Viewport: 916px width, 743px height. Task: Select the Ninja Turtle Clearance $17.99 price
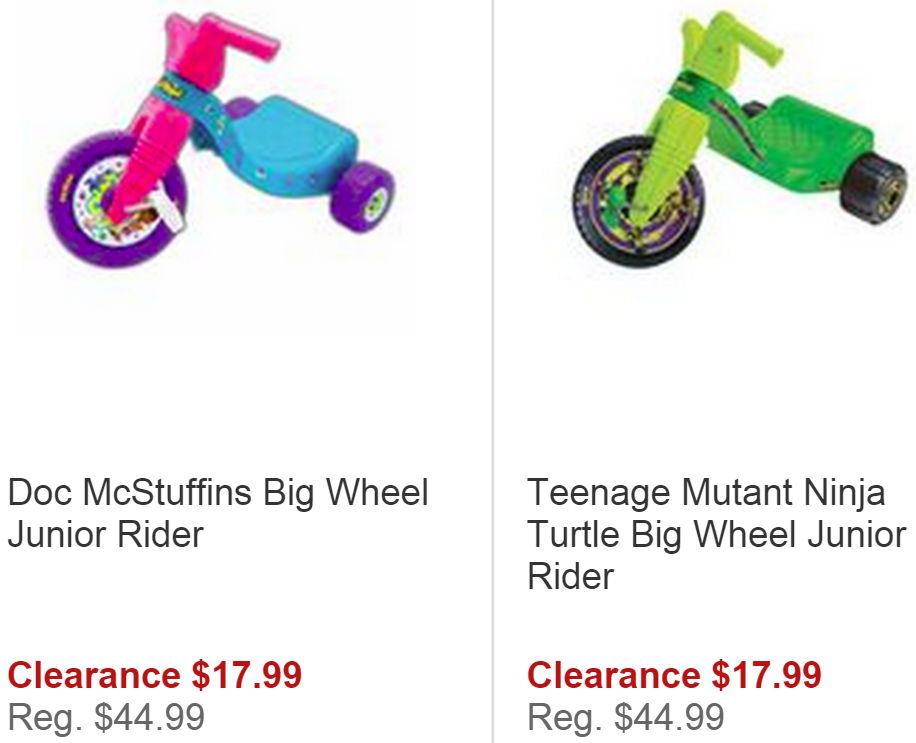[674, 675]
